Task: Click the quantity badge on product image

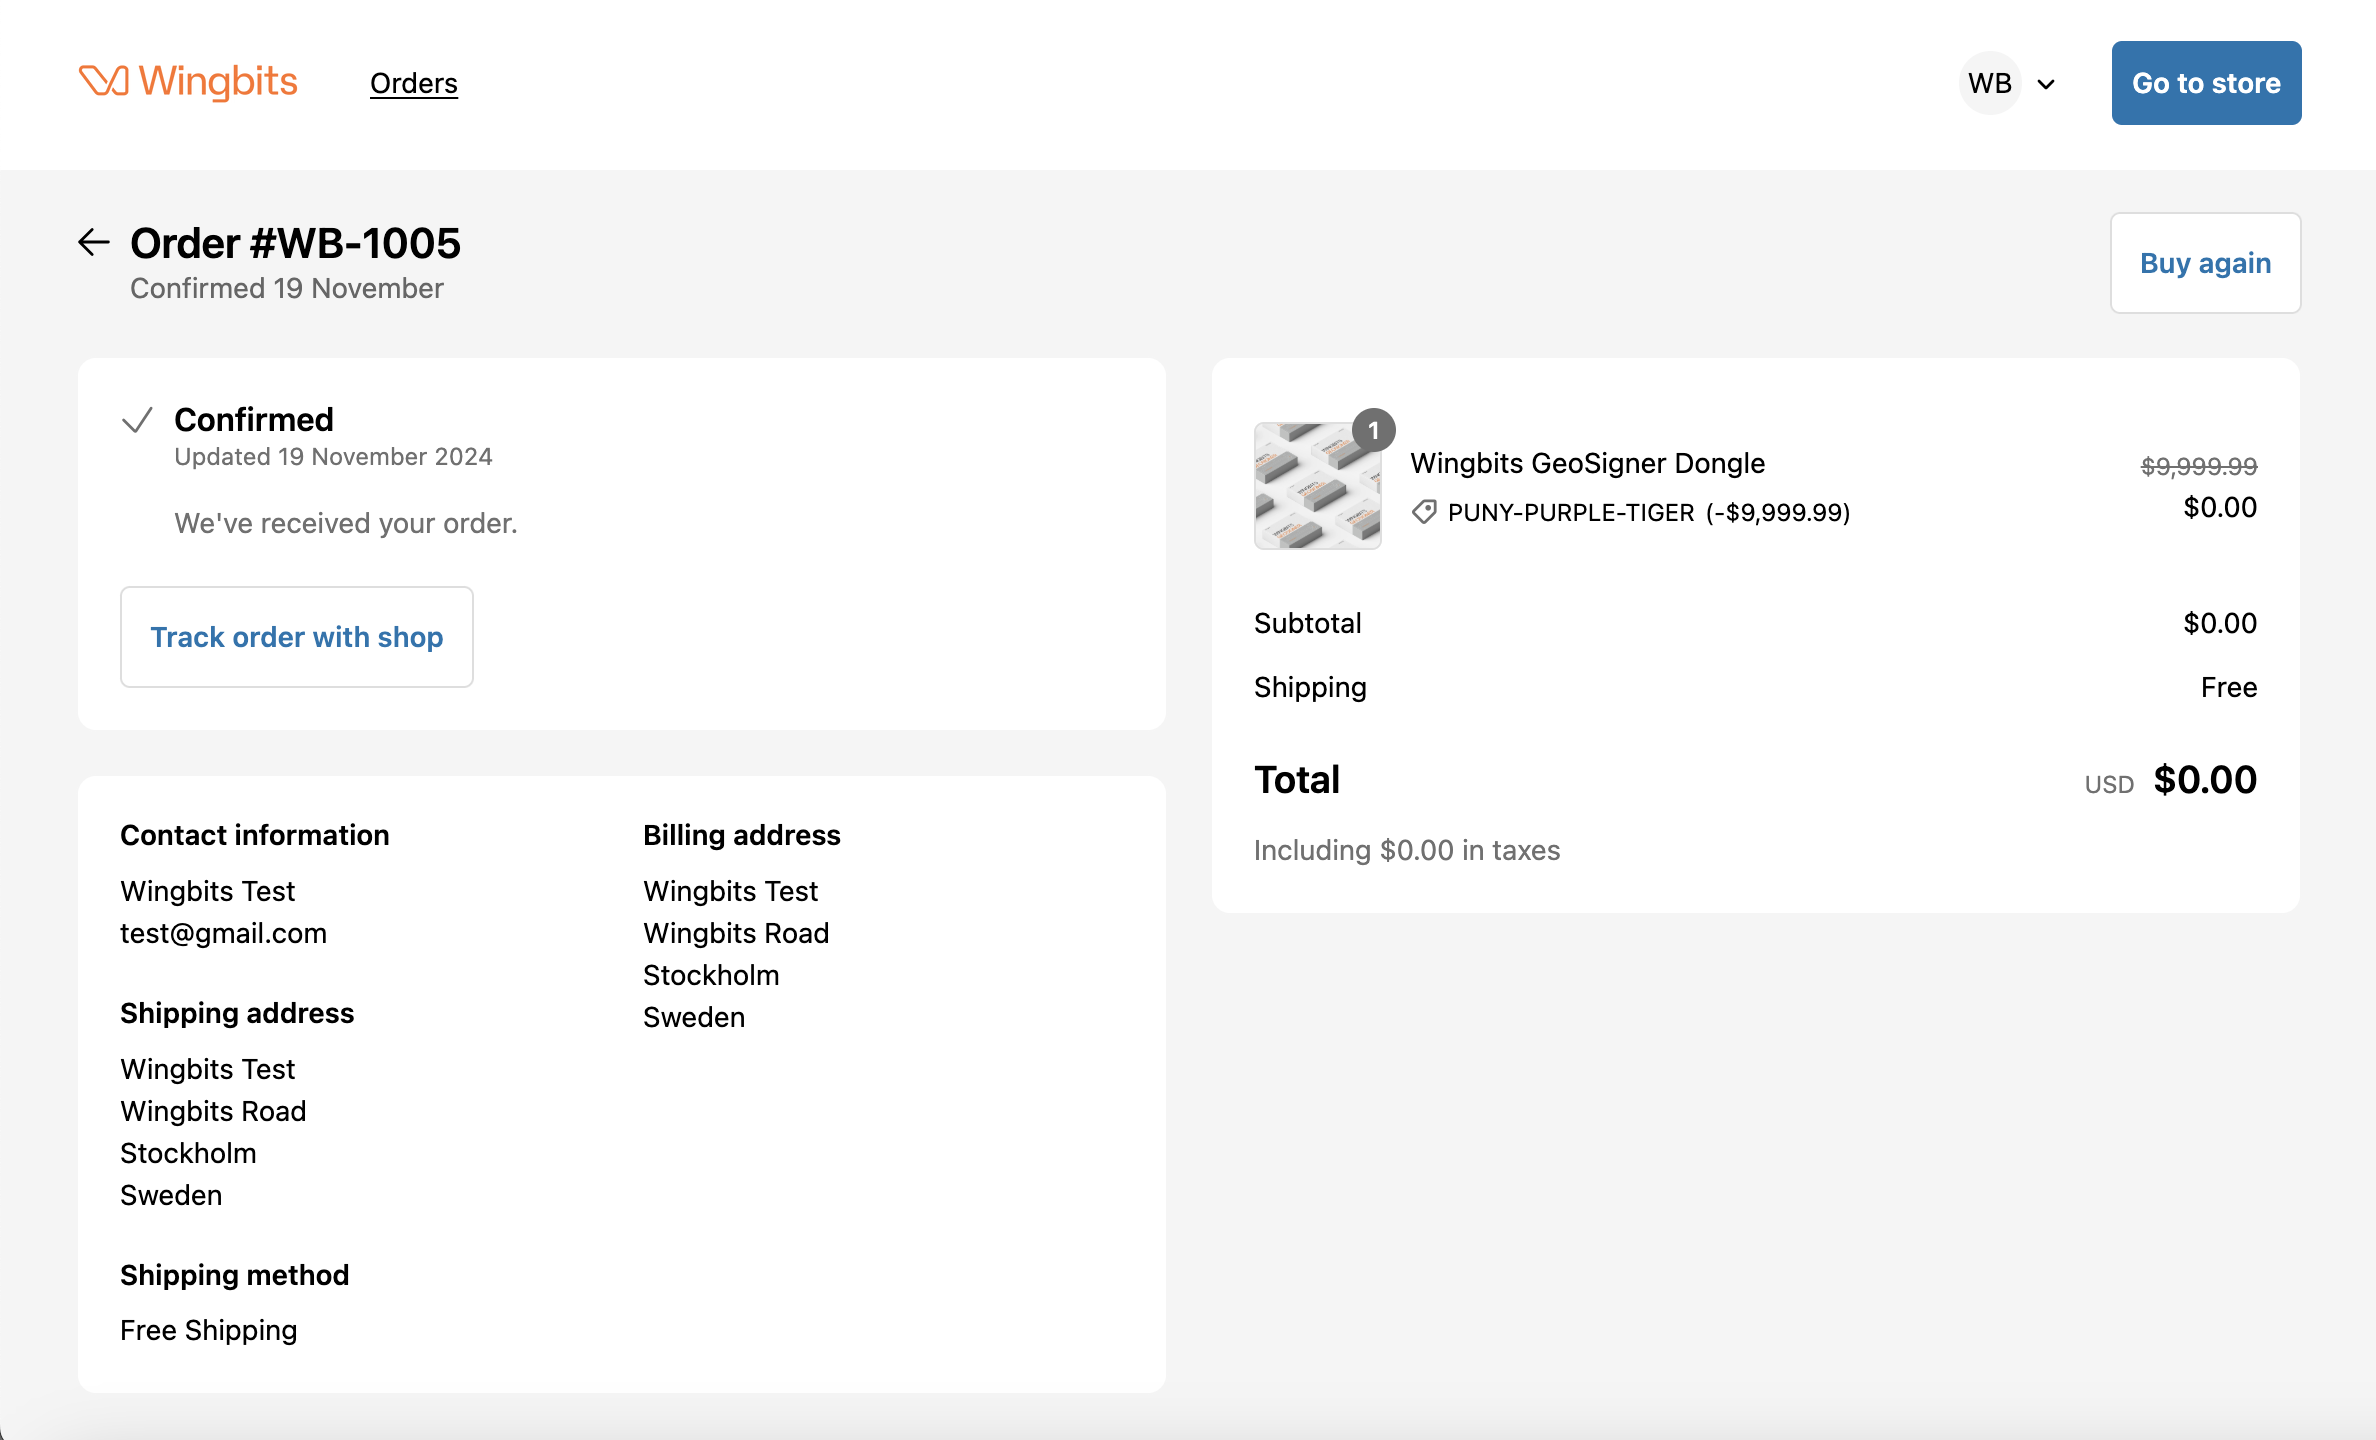Action: pyautogui.click(x=1373, y=430)
